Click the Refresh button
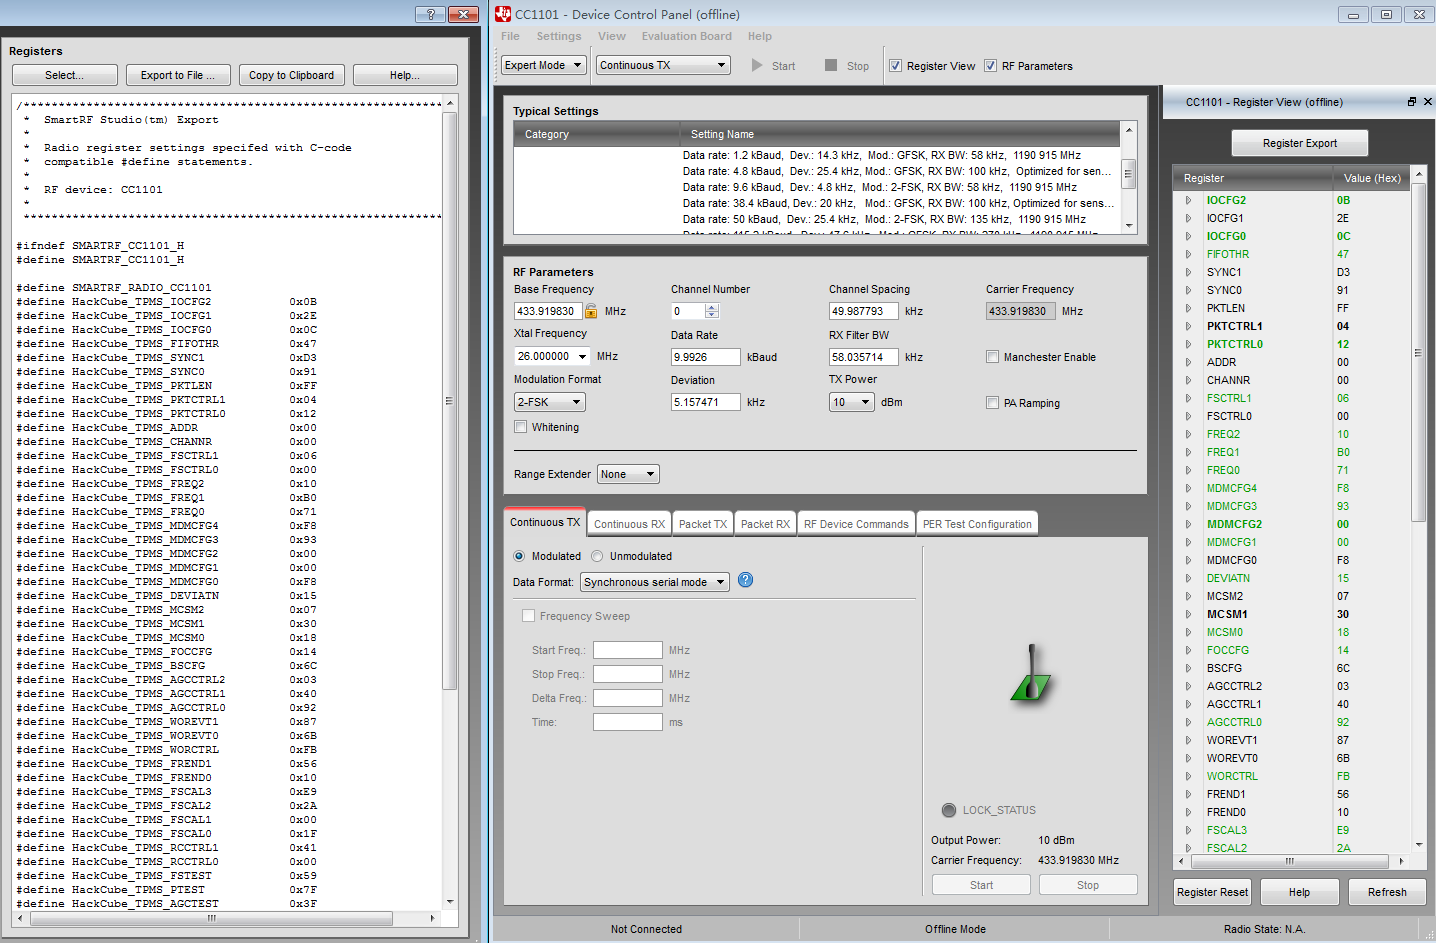 pos(1387,892)
